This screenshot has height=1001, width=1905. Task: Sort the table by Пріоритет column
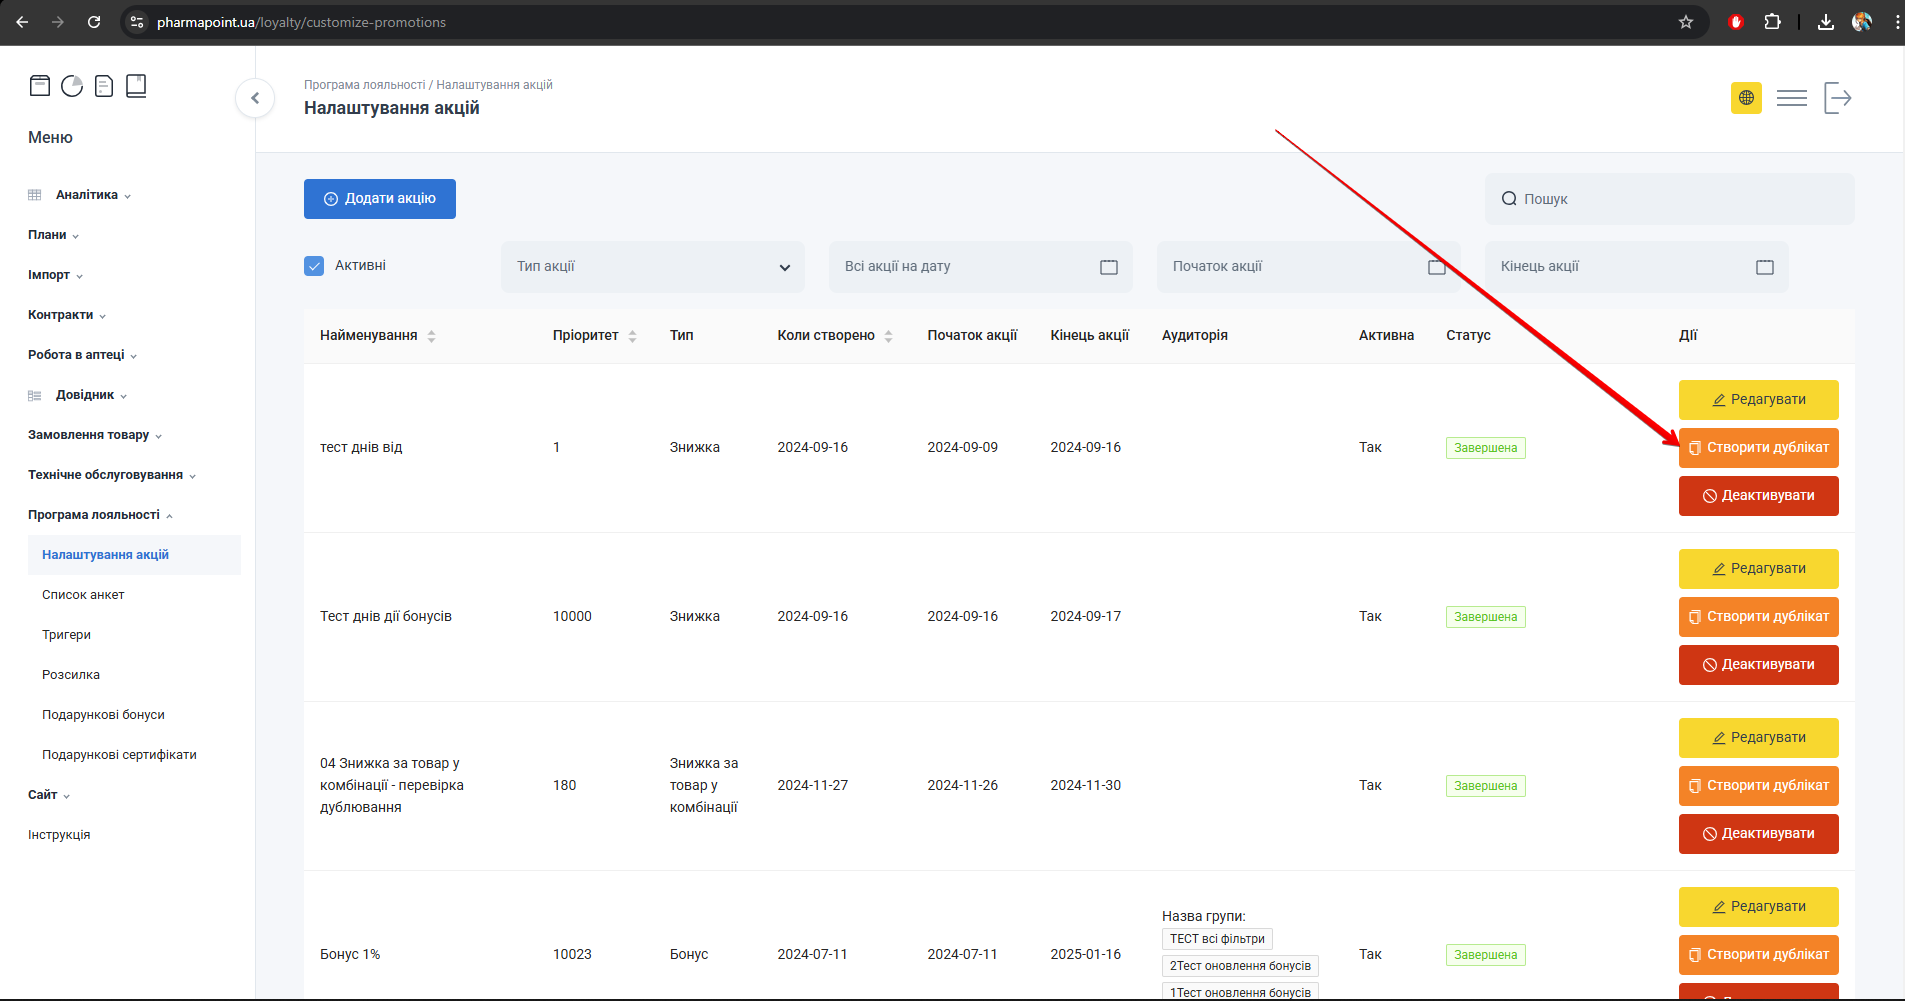click(x=632, y=336)
